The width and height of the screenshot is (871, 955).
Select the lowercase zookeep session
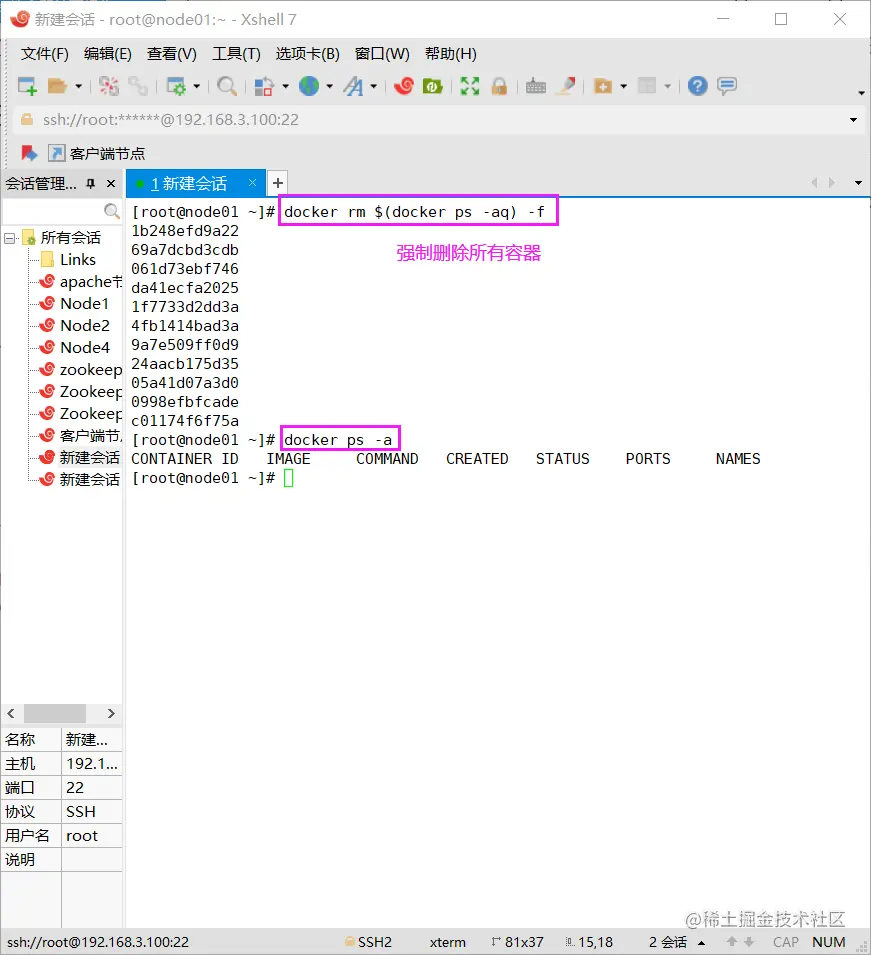81,370
